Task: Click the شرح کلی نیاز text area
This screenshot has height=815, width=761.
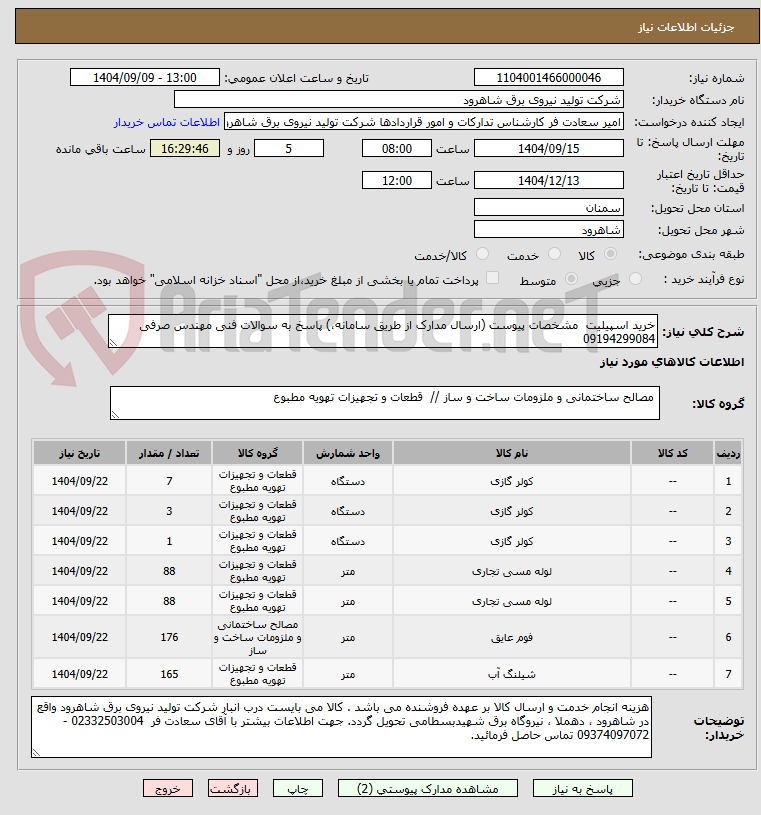Action: point(383,331)
